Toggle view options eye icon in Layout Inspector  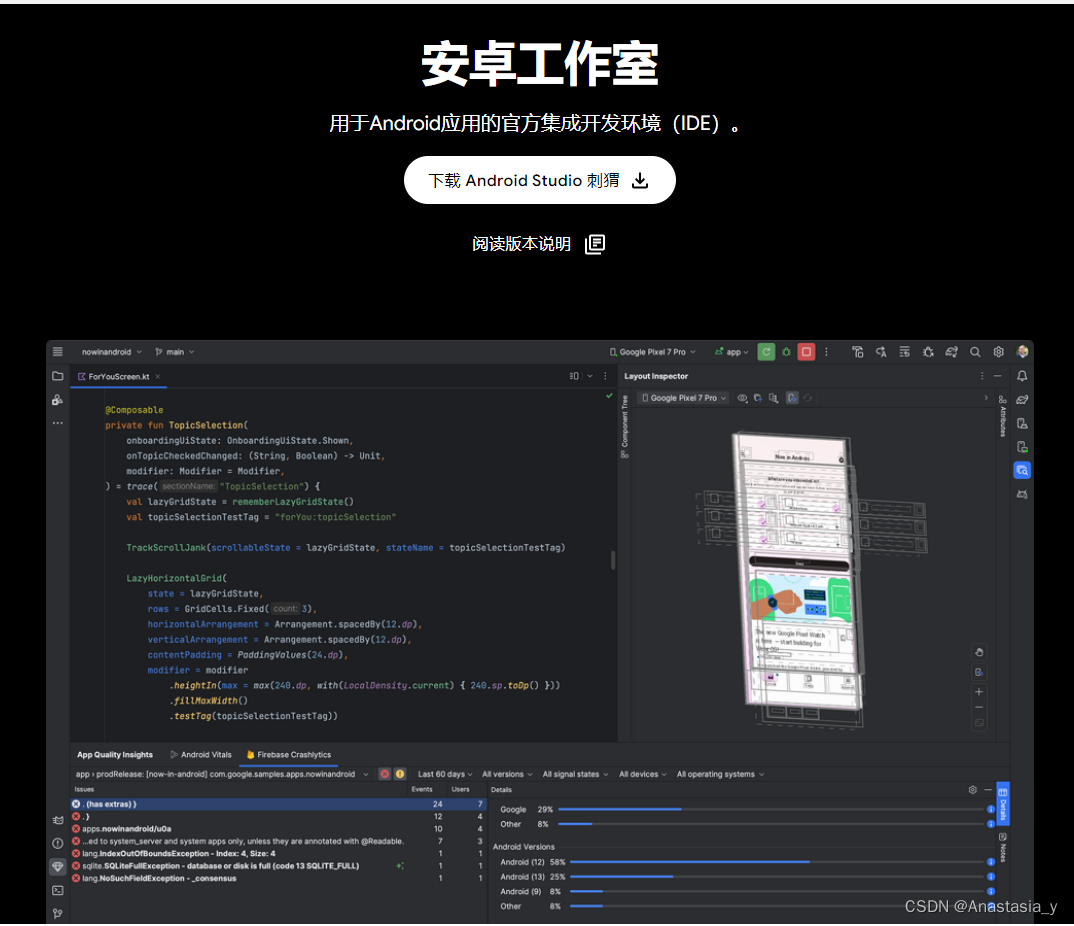point(742,398)
